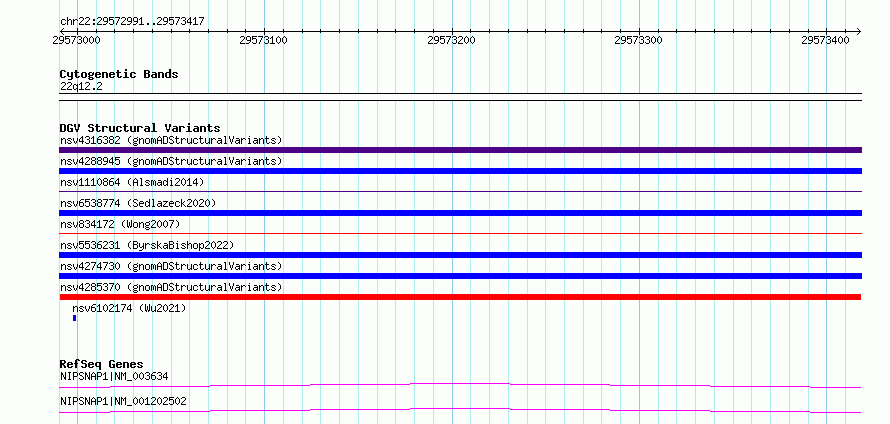
Task: Click ruler position 29573000
Action: [76, 40]
